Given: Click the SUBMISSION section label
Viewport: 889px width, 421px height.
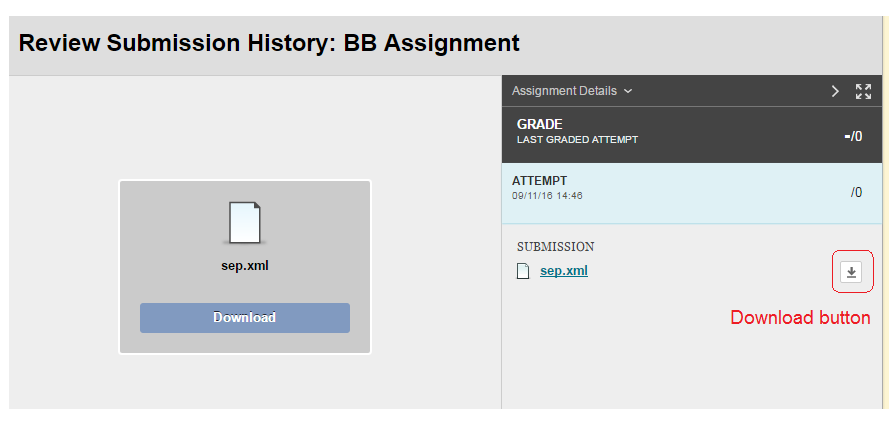Looking at the screenshot, I should [x=555, y=246].
